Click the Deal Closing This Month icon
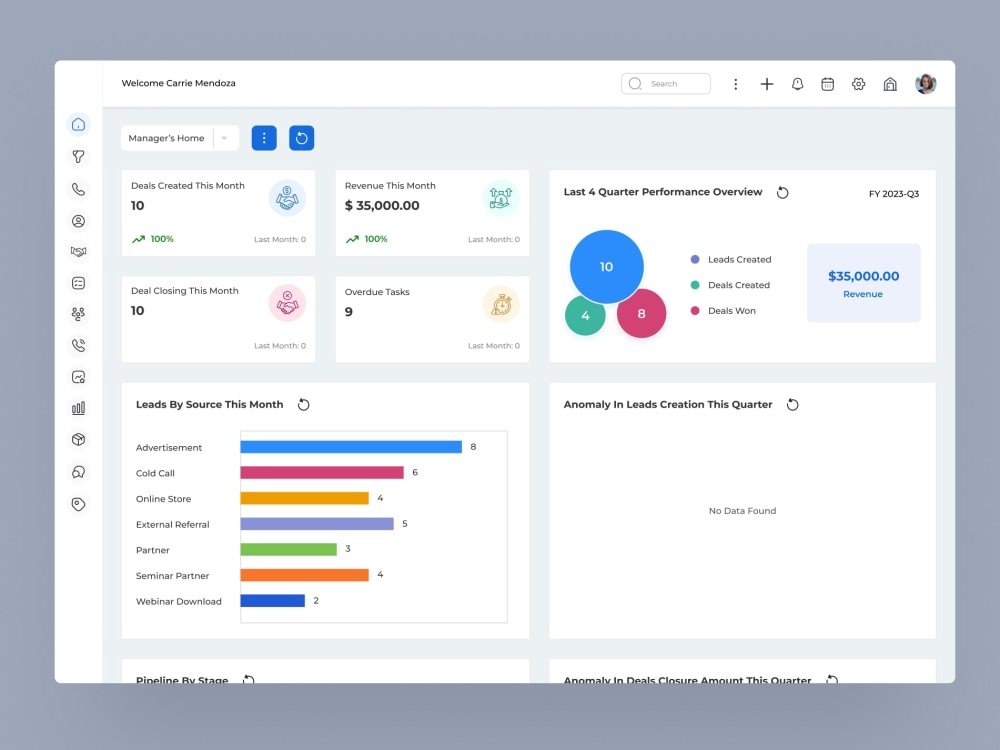This screenshot has width=1000, height=750. (x=287, y=303)
